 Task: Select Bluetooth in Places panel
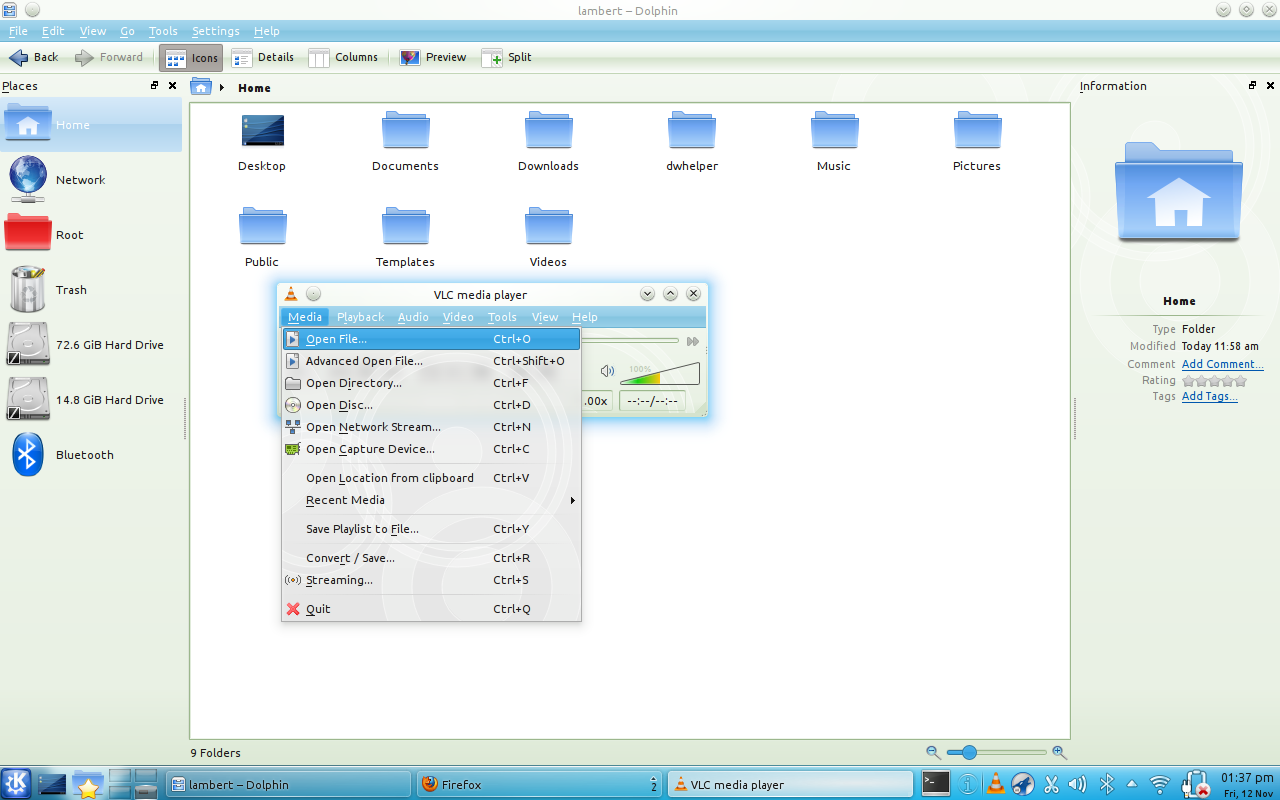coord(91,455)
